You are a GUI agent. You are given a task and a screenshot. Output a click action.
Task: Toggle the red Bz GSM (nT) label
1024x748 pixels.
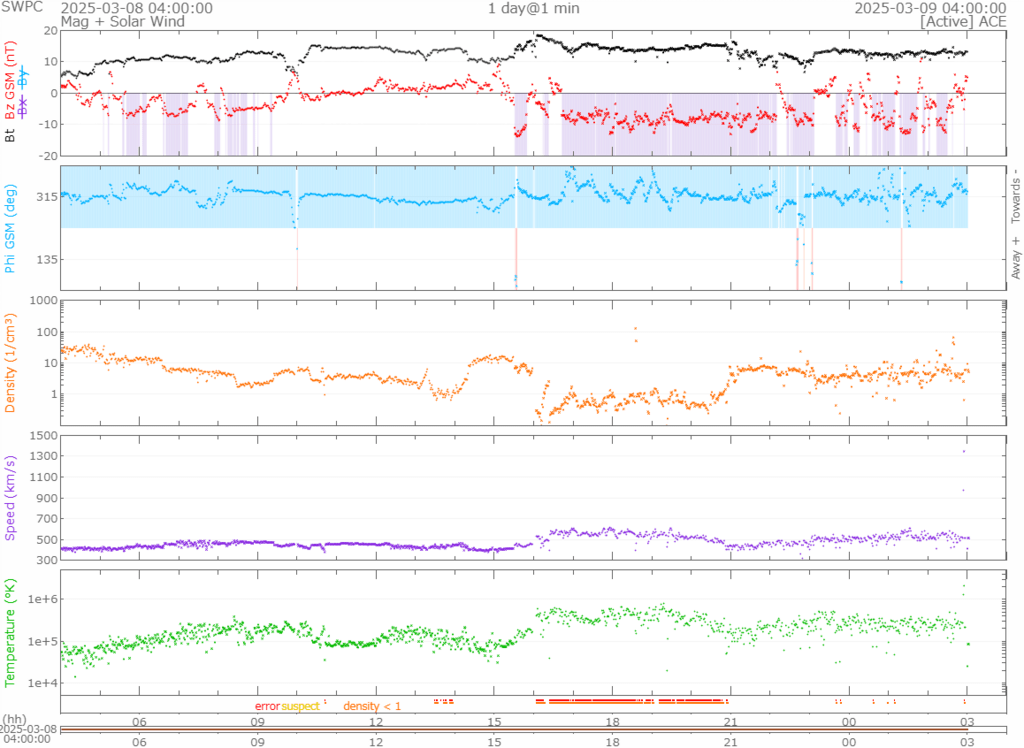coord(10,81)
